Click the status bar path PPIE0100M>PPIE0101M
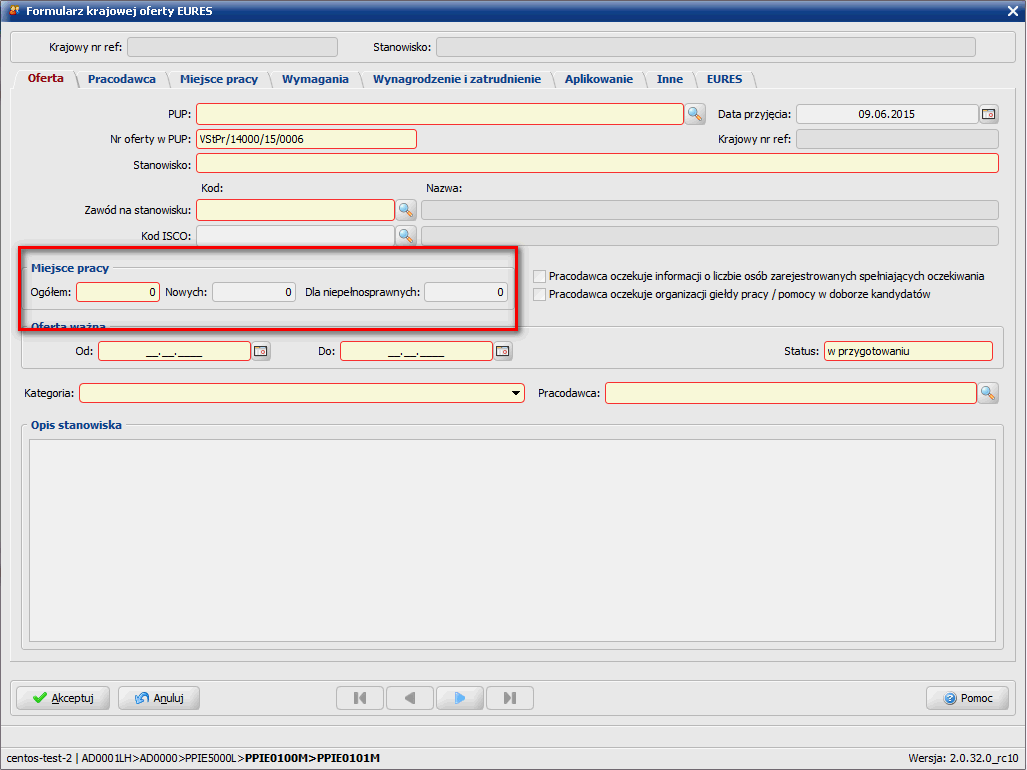This screenshot has height=770, width=1027. pos(312,758)
